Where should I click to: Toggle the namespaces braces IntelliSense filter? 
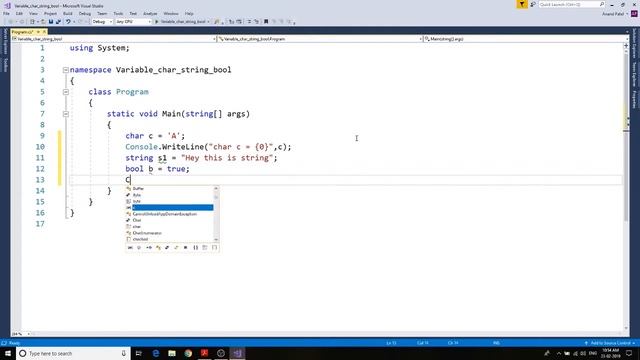(196, 248)
